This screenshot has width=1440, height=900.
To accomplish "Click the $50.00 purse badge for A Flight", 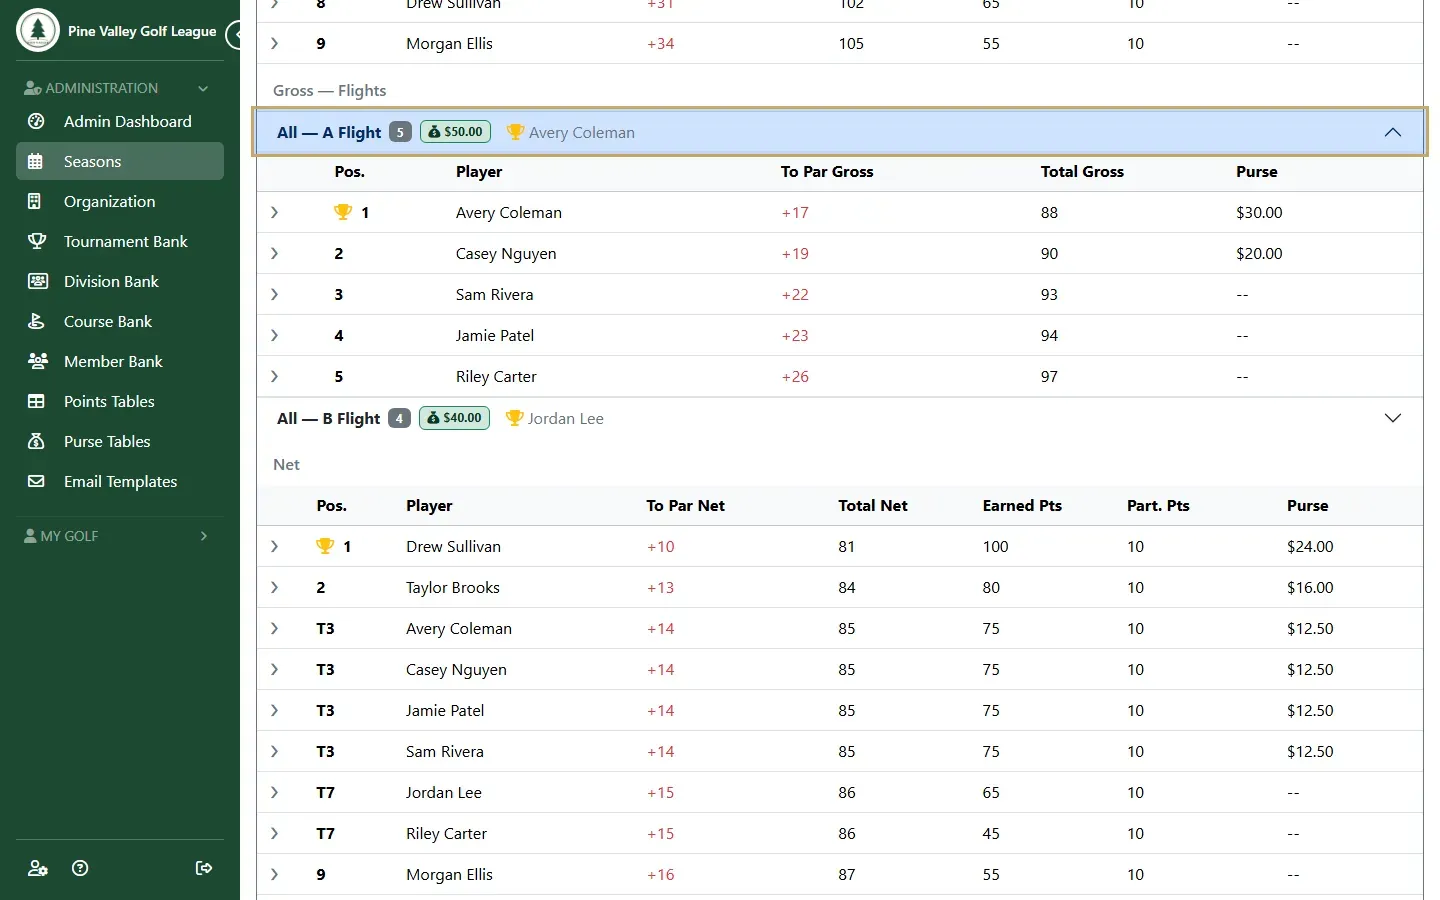I will pyautogui.click(x=455, y=132).
